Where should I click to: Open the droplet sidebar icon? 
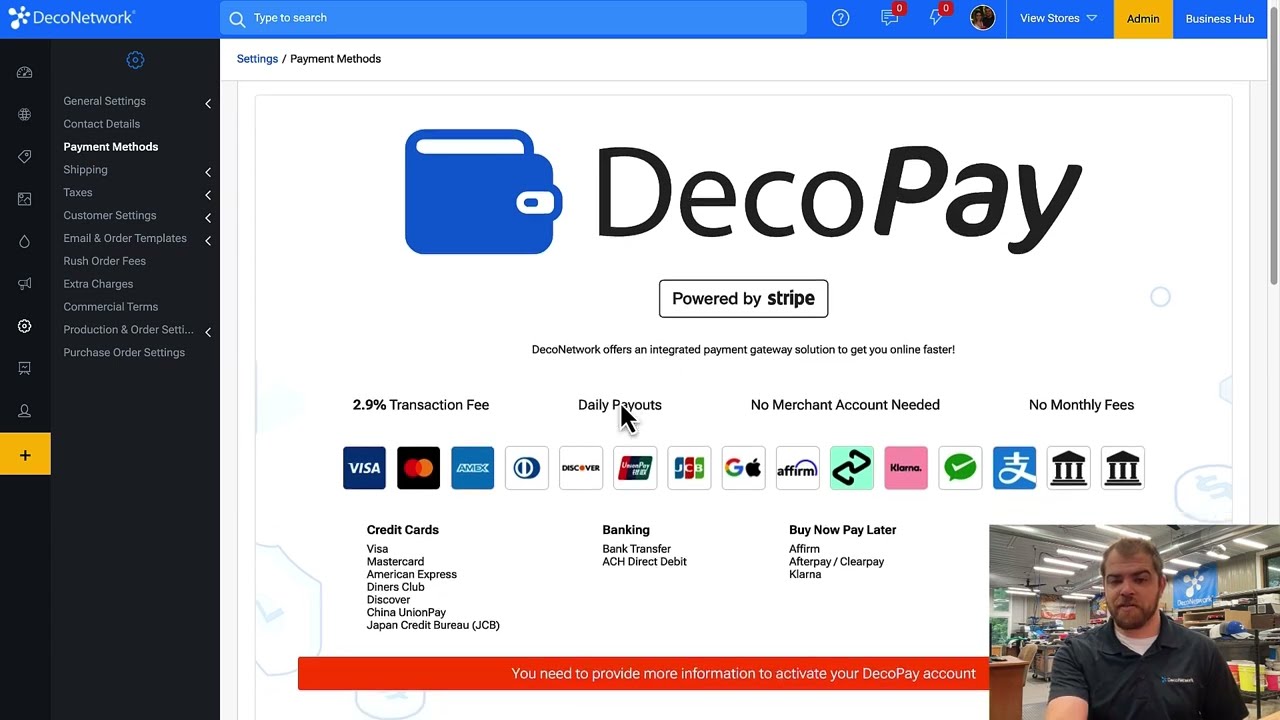tap(25, 241)
